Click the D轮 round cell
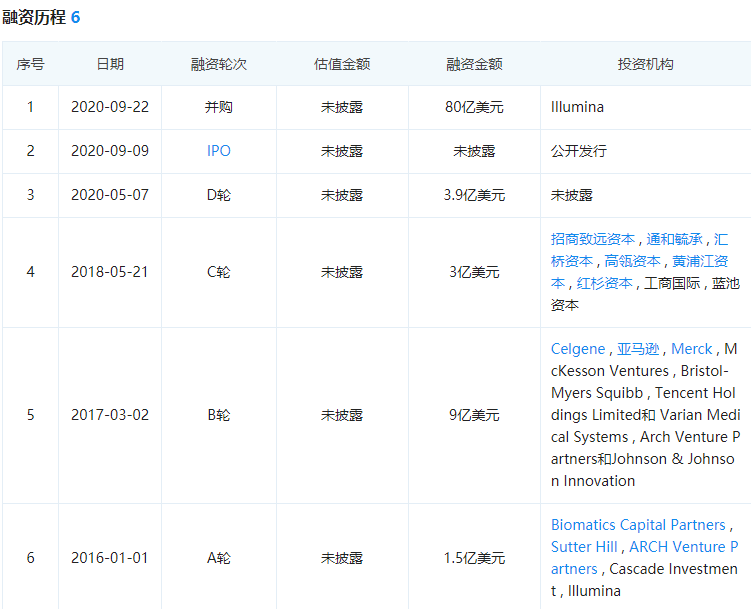Screen dimensions: 751x609 (218, 195)
